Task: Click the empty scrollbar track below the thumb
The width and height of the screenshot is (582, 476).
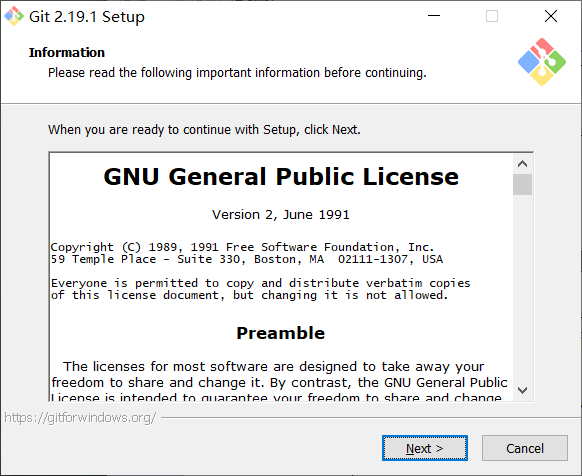Action: 522,288
